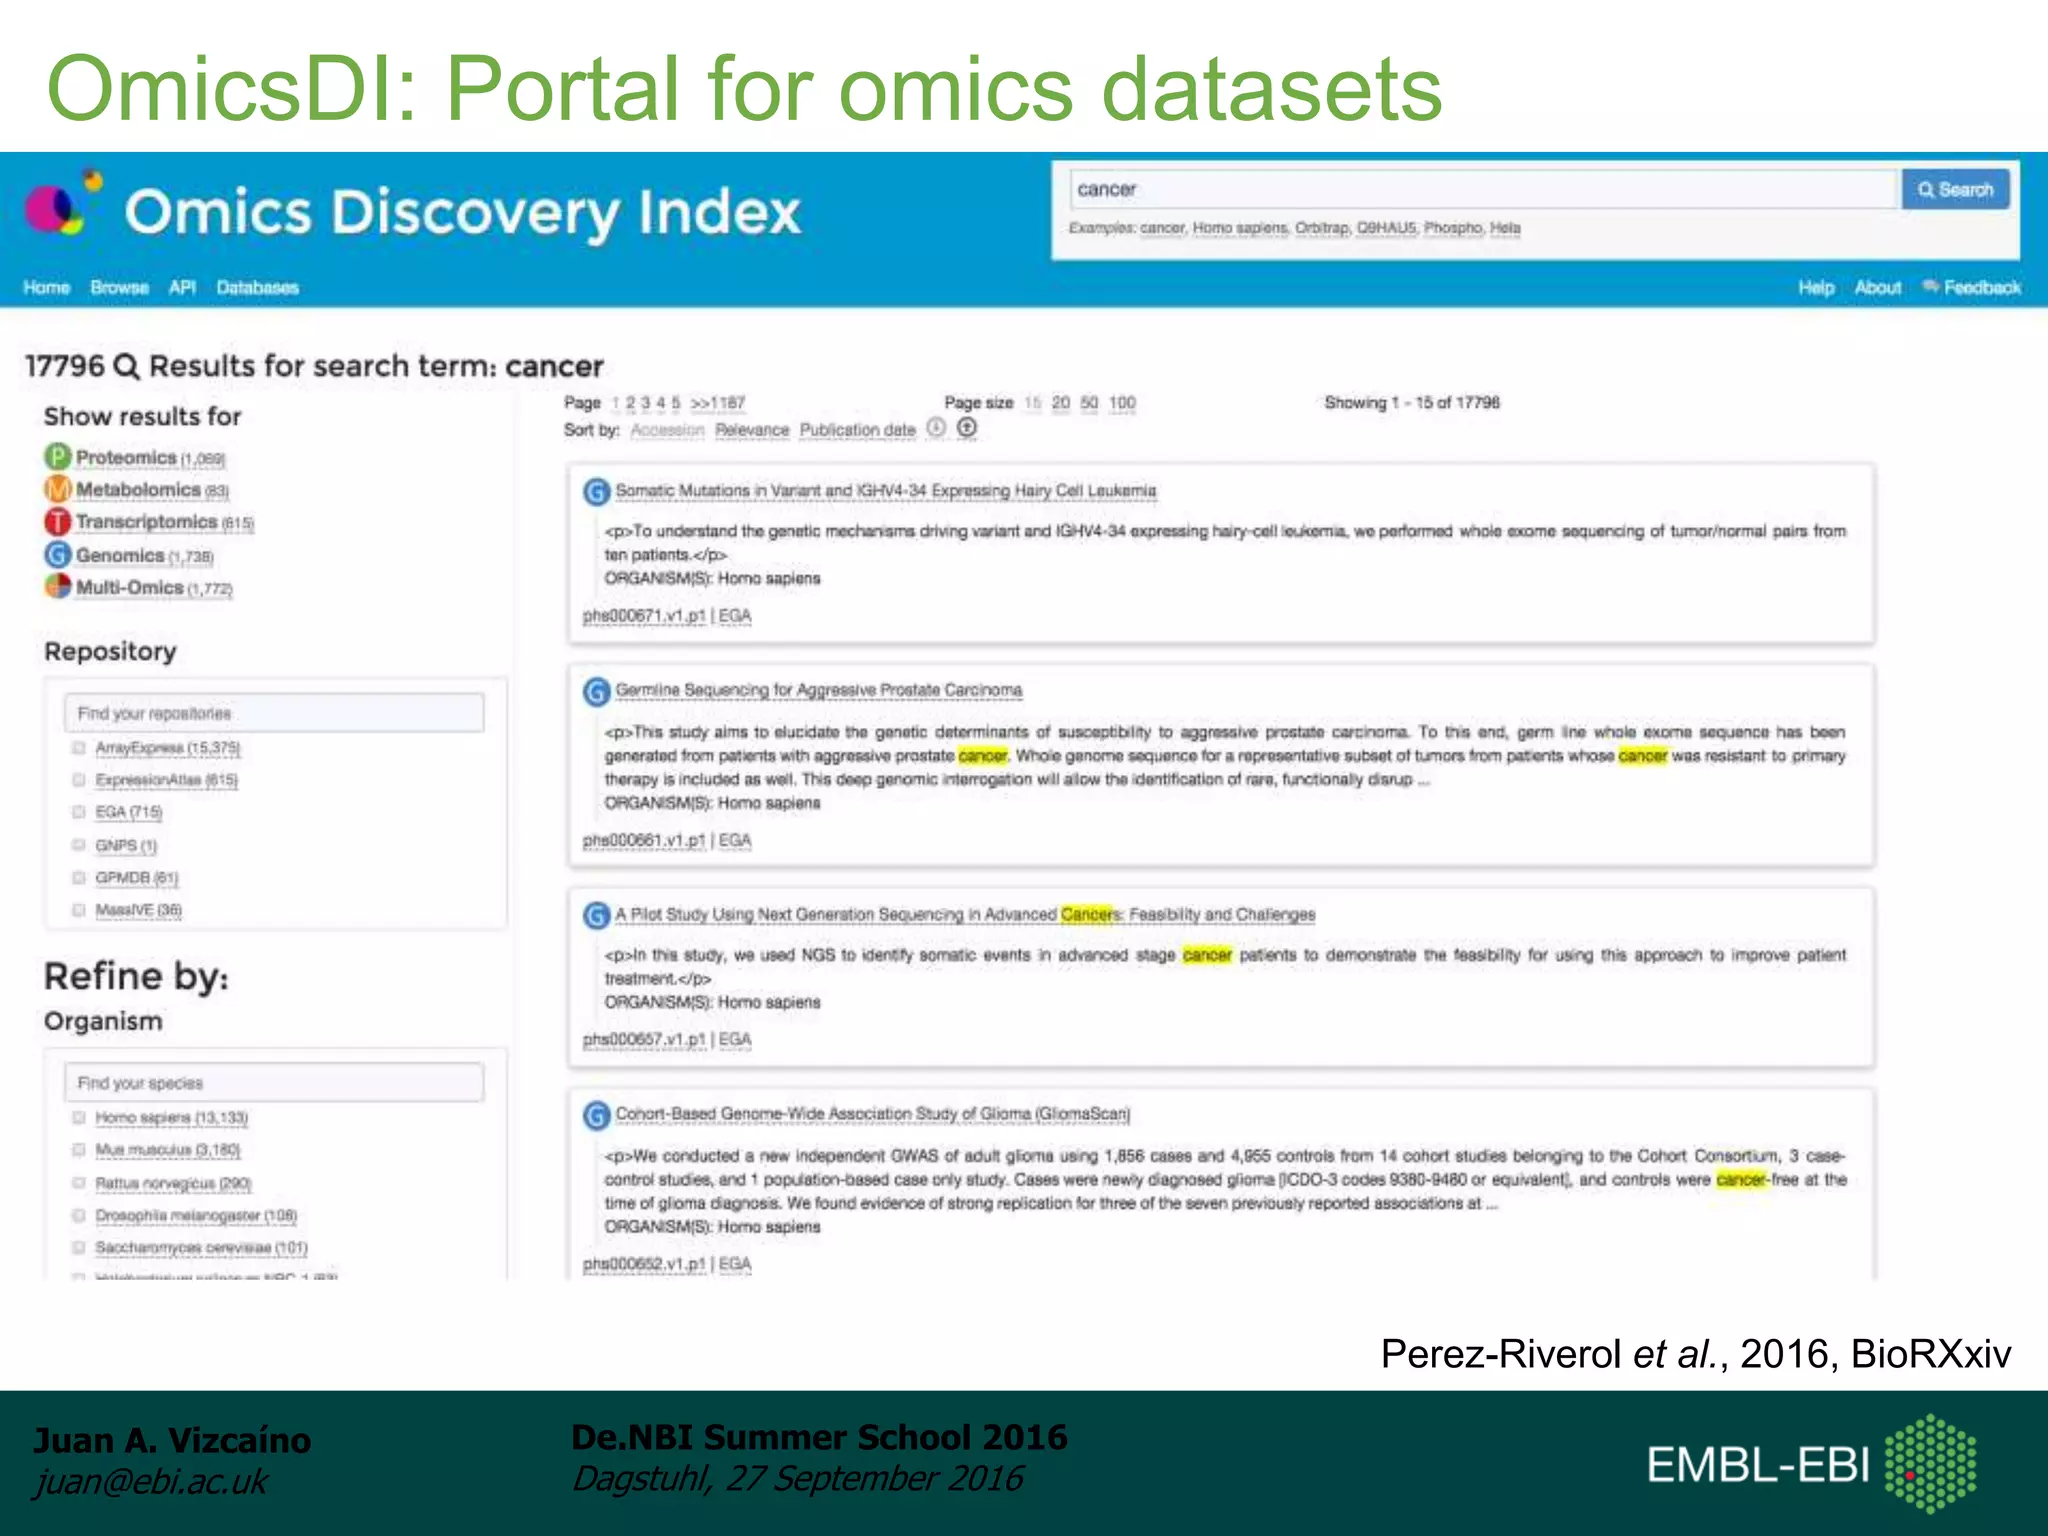Click the Multi-Omics pie icon
The image size is (2048, 1536).
tap(58, 586)
